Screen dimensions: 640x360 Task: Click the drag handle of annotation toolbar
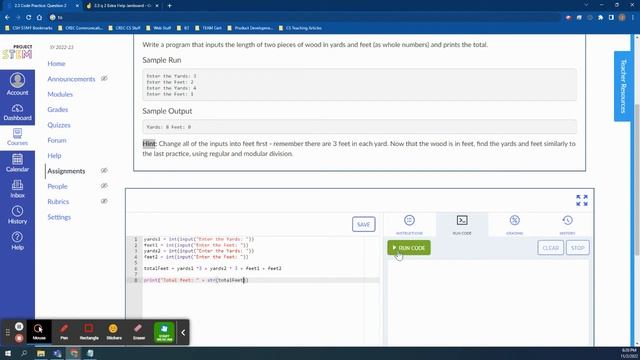[7, 332]
